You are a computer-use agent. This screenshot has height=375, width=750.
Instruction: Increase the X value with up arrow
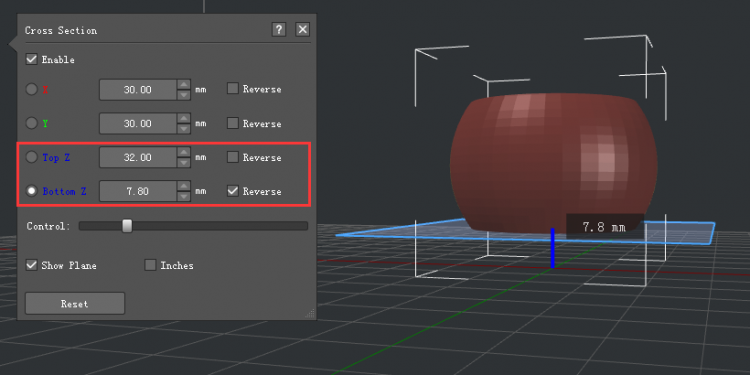coord(184,85)
